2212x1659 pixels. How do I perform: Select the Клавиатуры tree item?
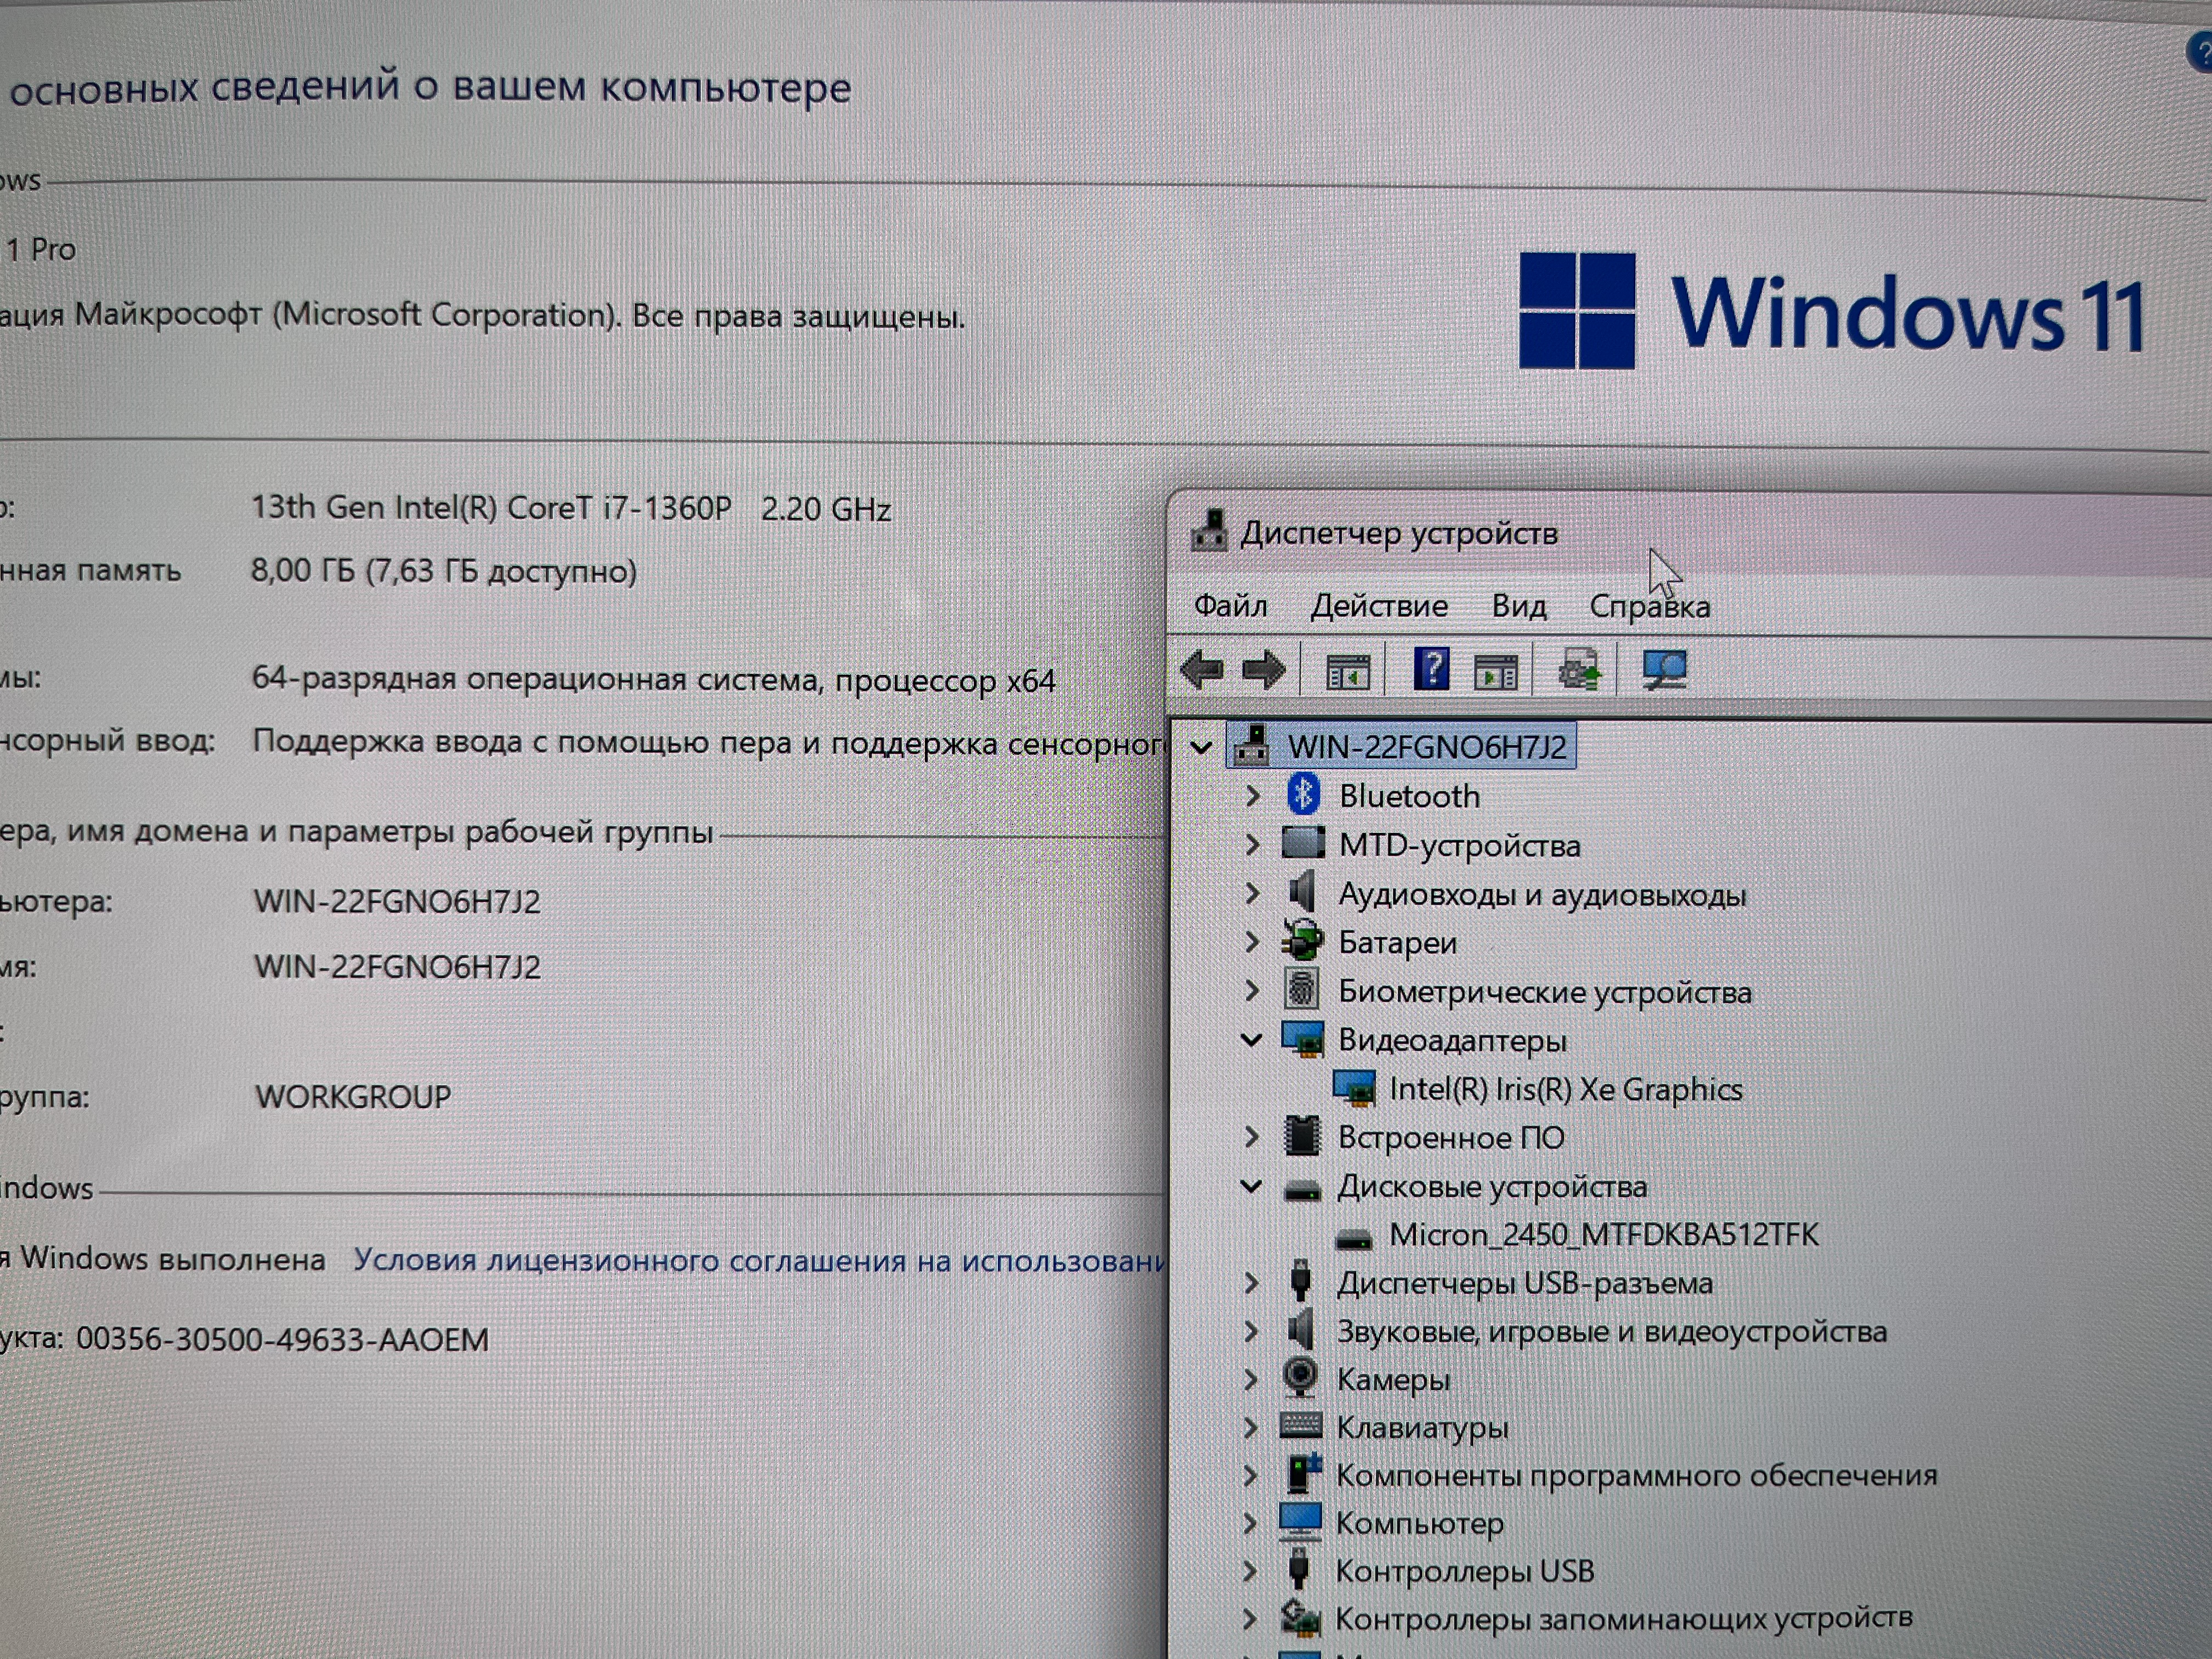[x=1421, y=1428]
